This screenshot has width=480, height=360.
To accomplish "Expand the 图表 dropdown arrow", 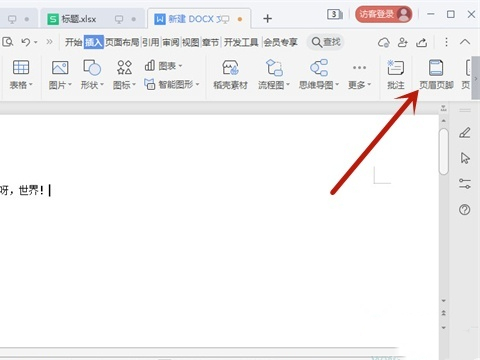I will pos(180,66).
